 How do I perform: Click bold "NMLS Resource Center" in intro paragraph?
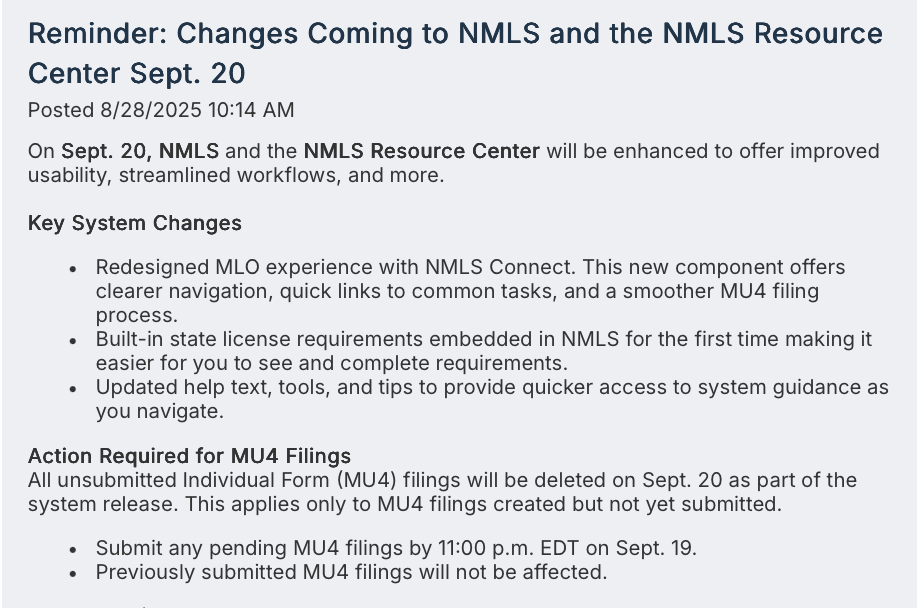click(x=422, y=151)
